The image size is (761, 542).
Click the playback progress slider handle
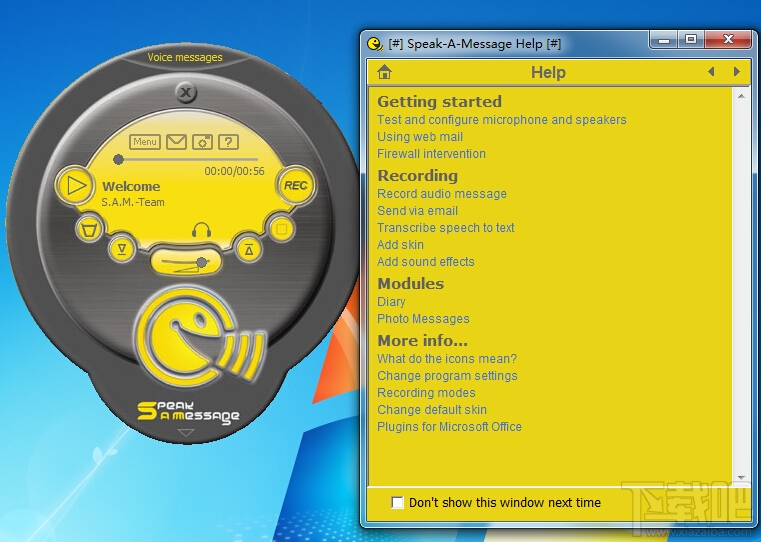click(x=118, y=159)
